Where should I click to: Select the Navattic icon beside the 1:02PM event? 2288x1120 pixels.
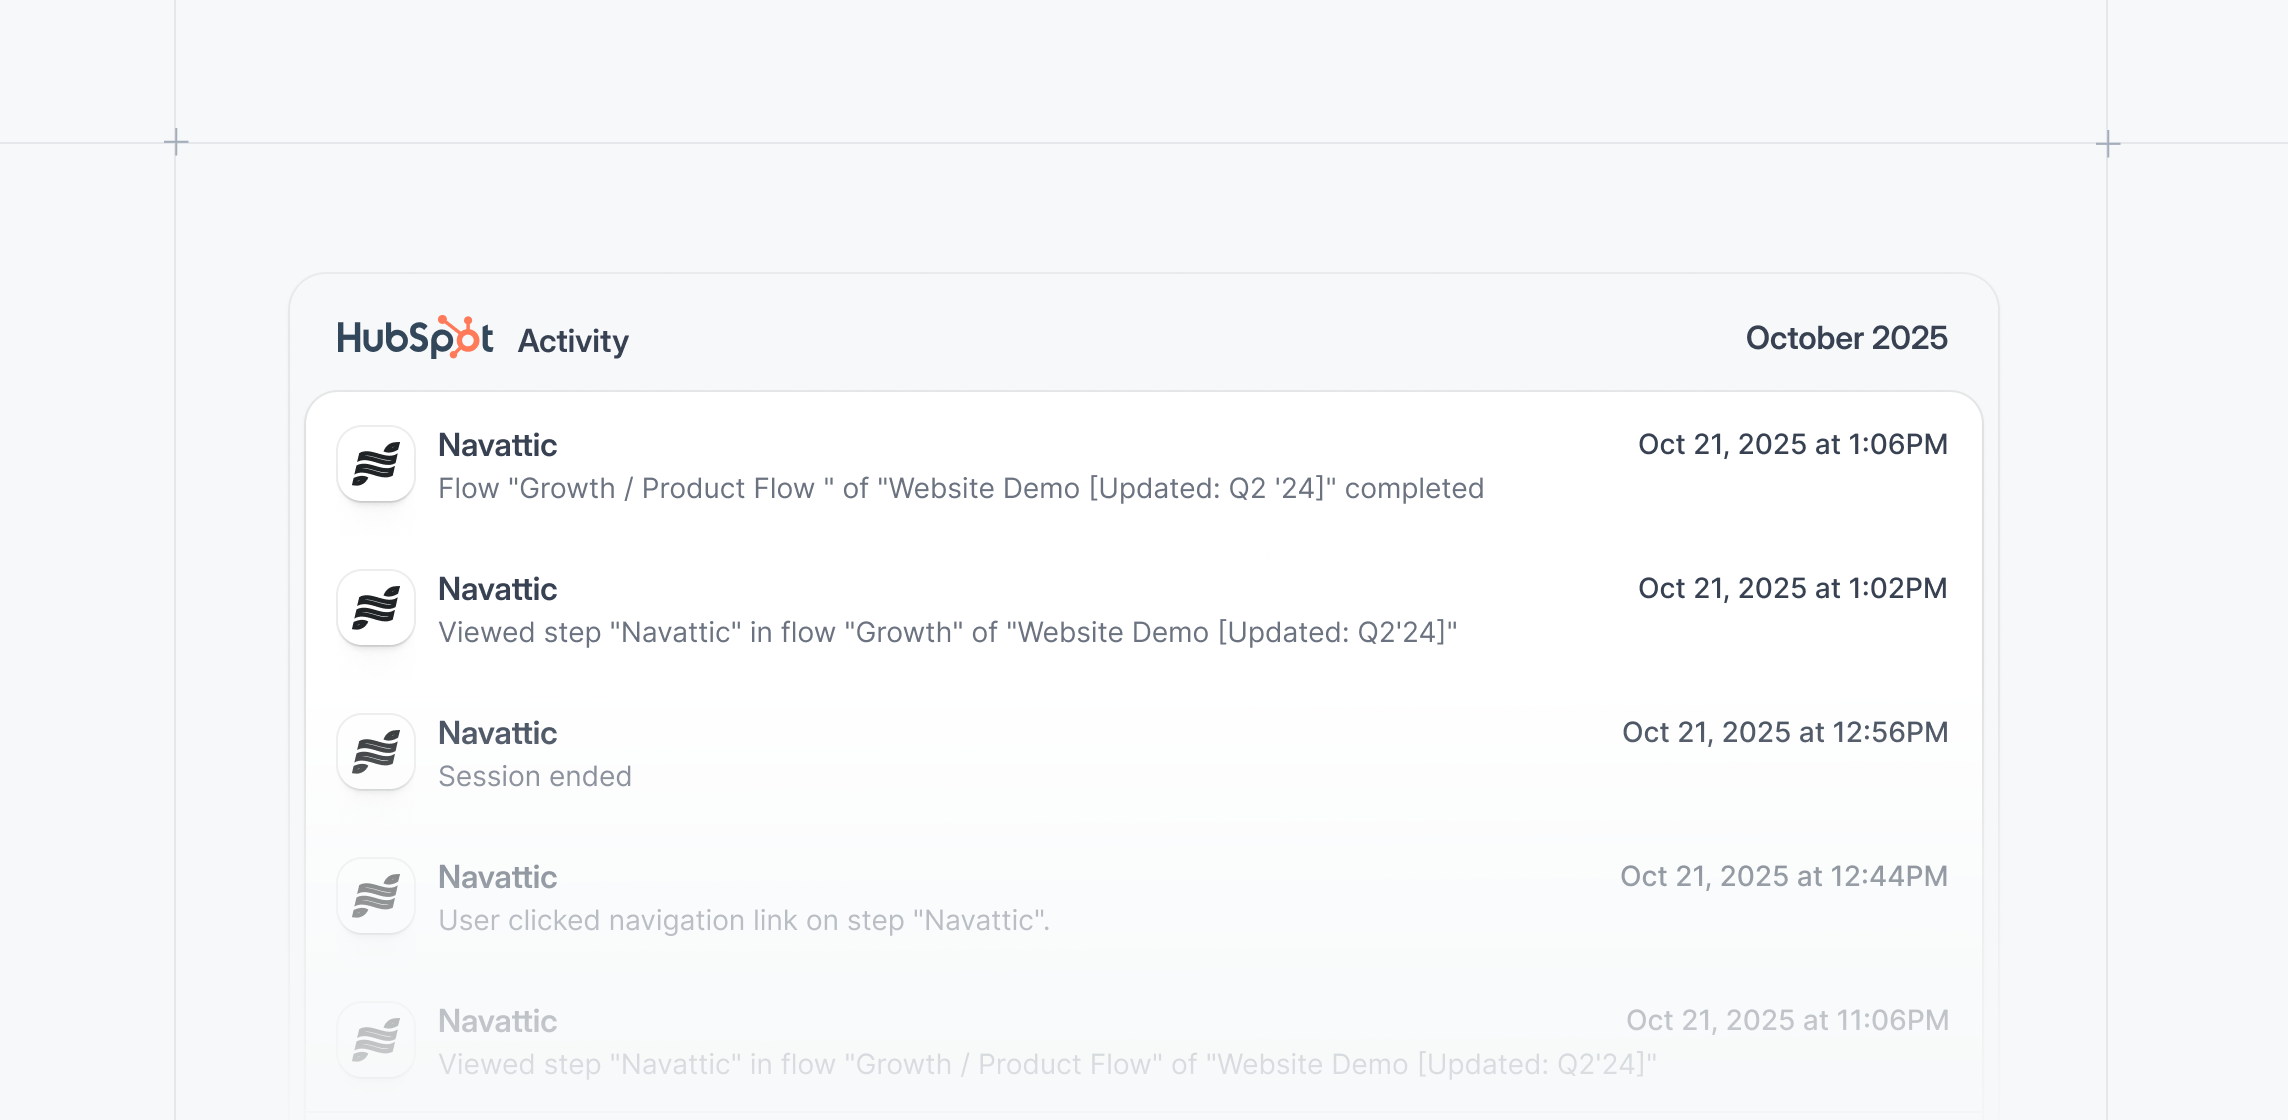click(375, 607)
